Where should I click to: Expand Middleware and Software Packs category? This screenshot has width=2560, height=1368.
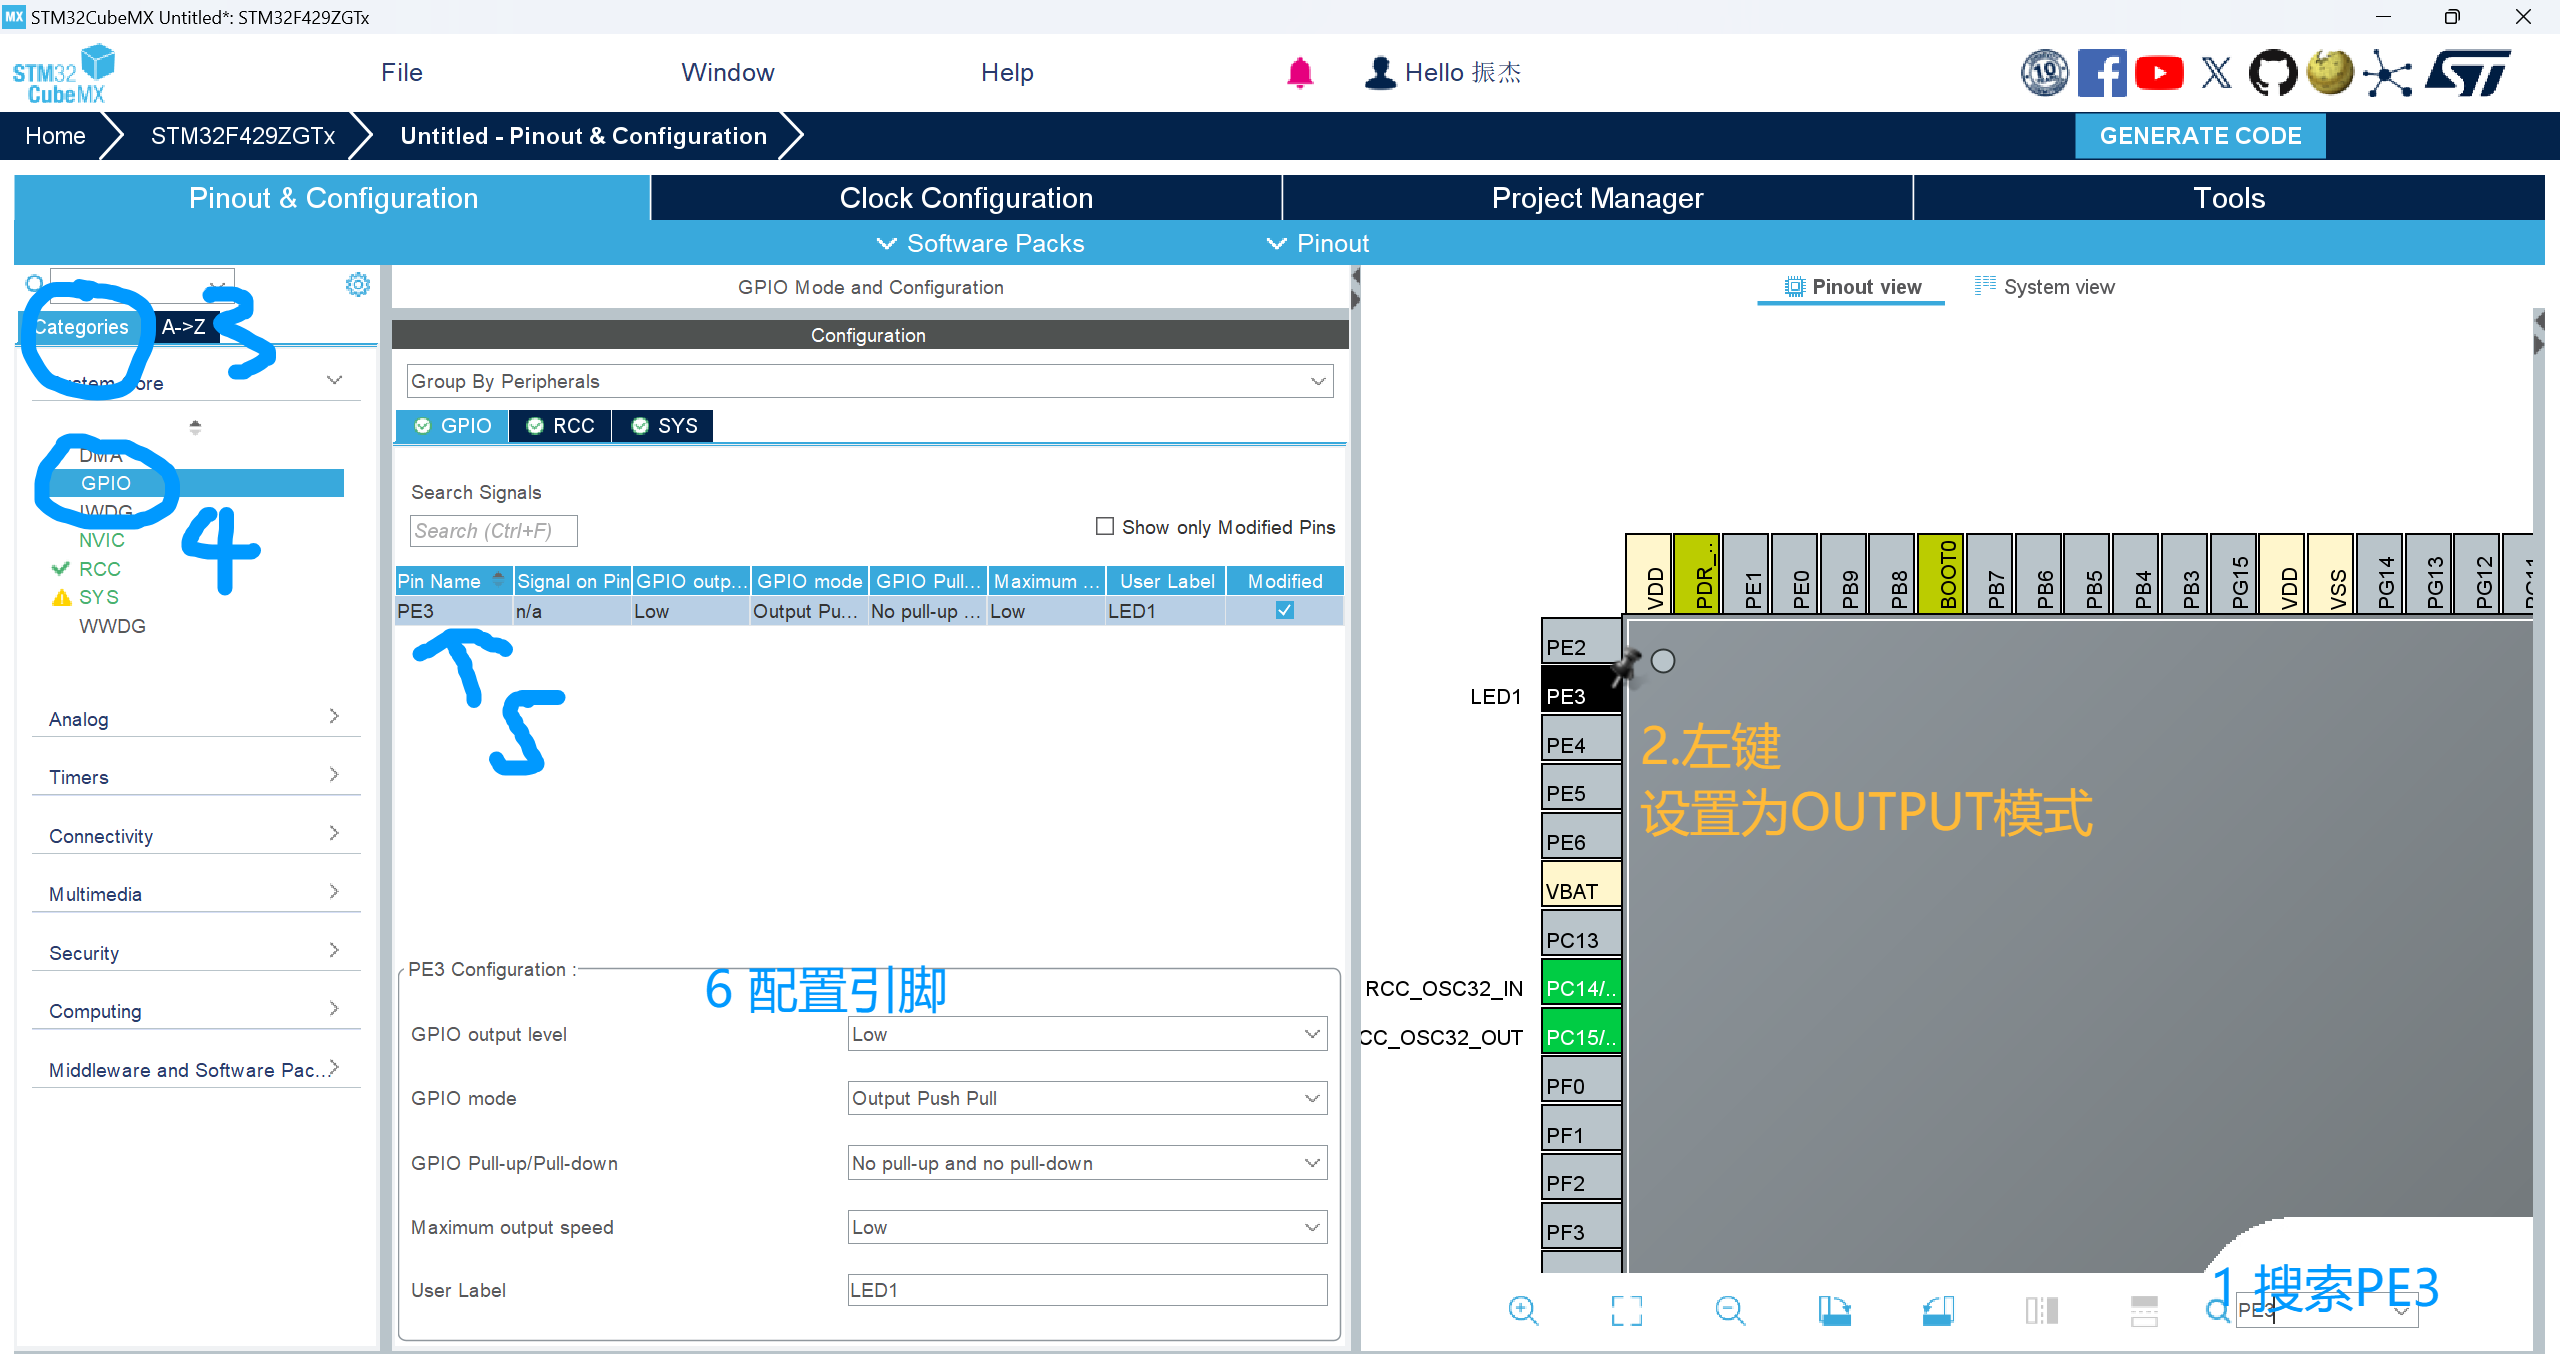tap(196, 1070)
